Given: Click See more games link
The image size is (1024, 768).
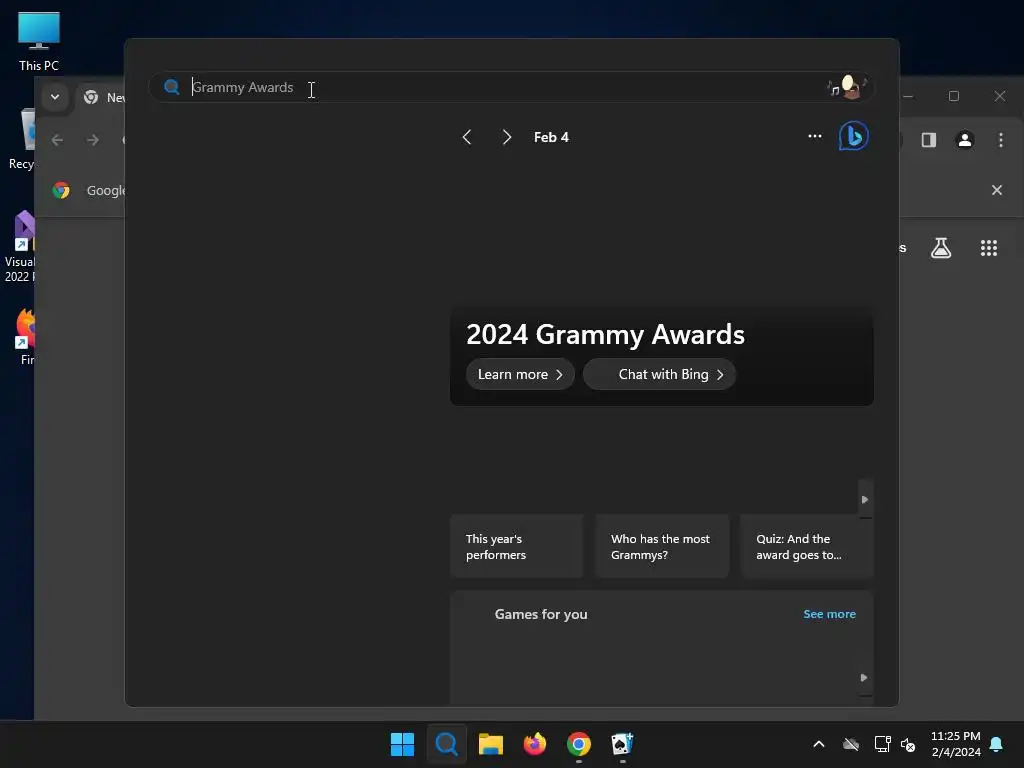Looking at the screenshot, I should pyautogui.click(x=829, y=614).
